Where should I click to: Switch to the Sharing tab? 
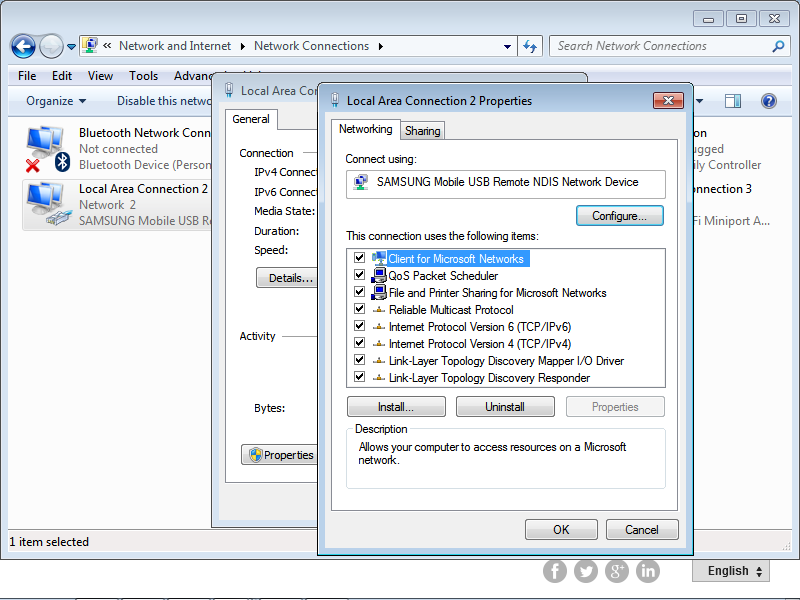click(x=422, y=131)
